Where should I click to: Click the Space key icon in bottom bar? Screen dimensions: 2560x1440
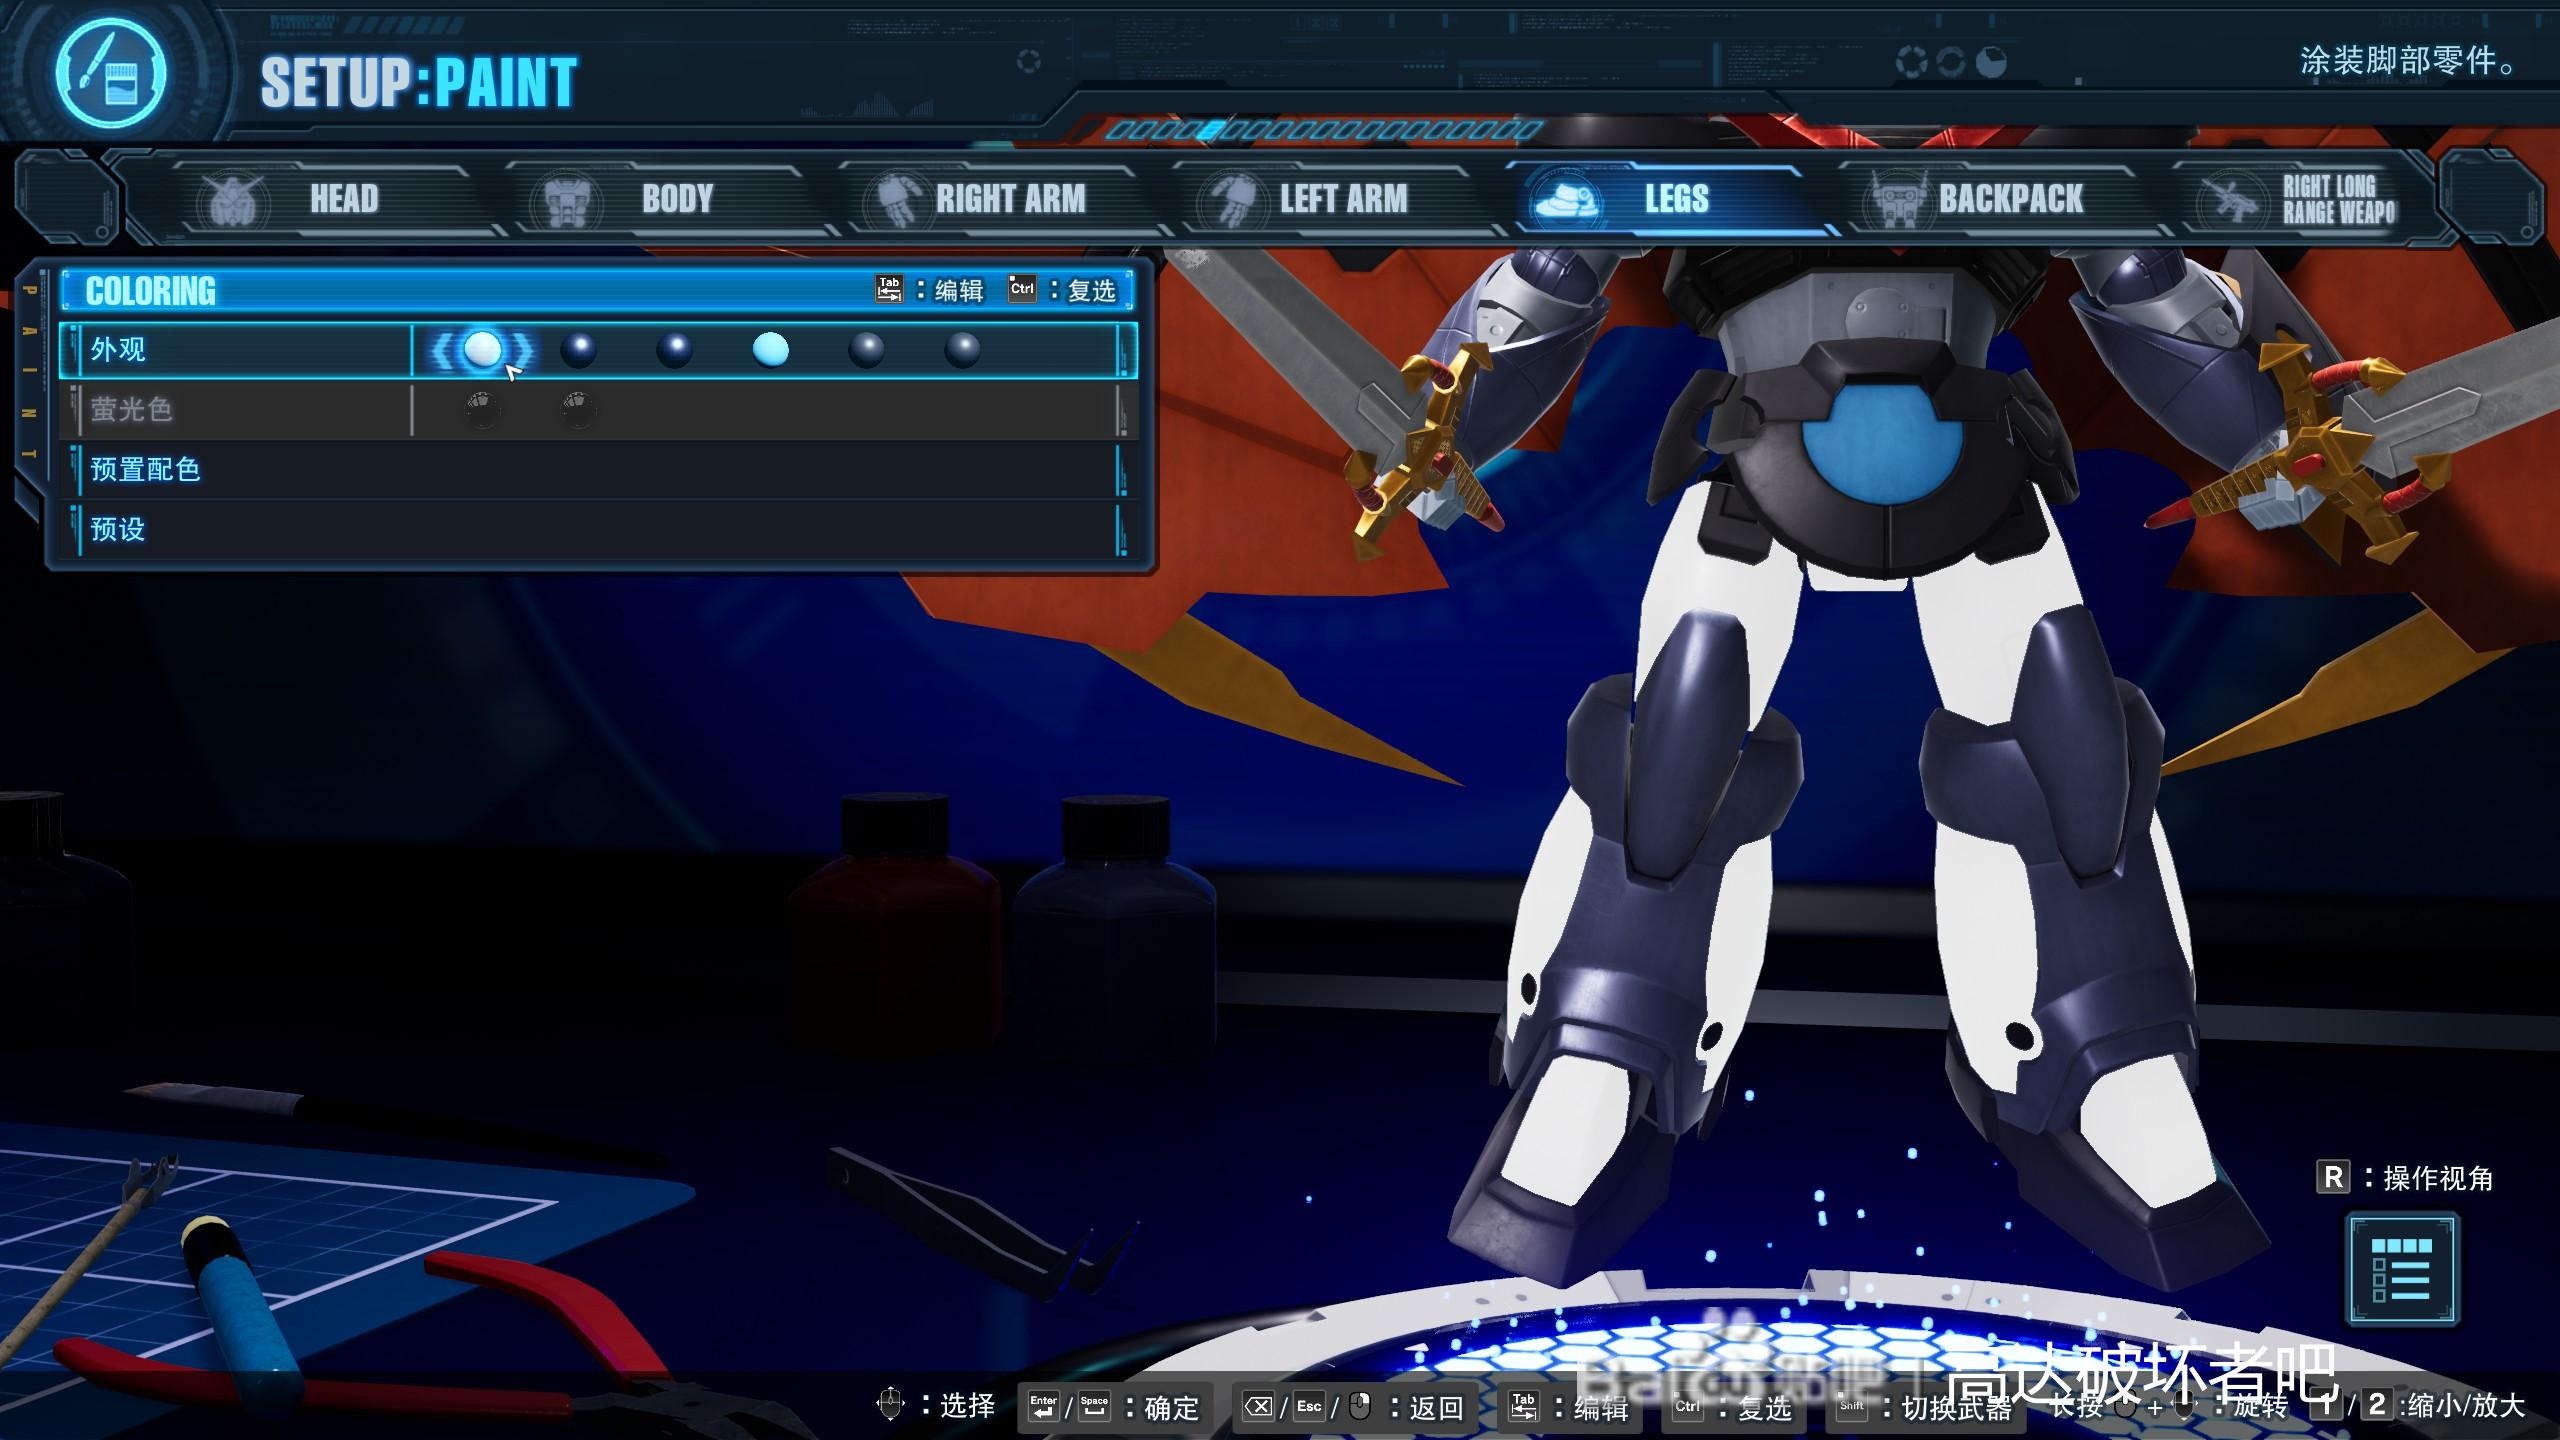click(x=1093, y=1406)
